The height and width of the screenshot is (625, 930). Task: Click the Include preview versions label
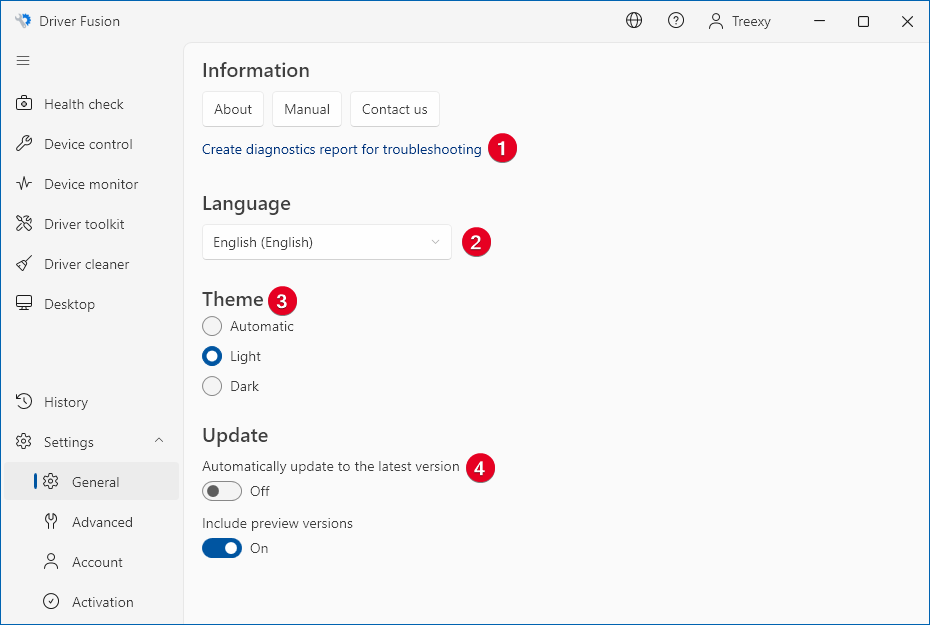point(278,523)
